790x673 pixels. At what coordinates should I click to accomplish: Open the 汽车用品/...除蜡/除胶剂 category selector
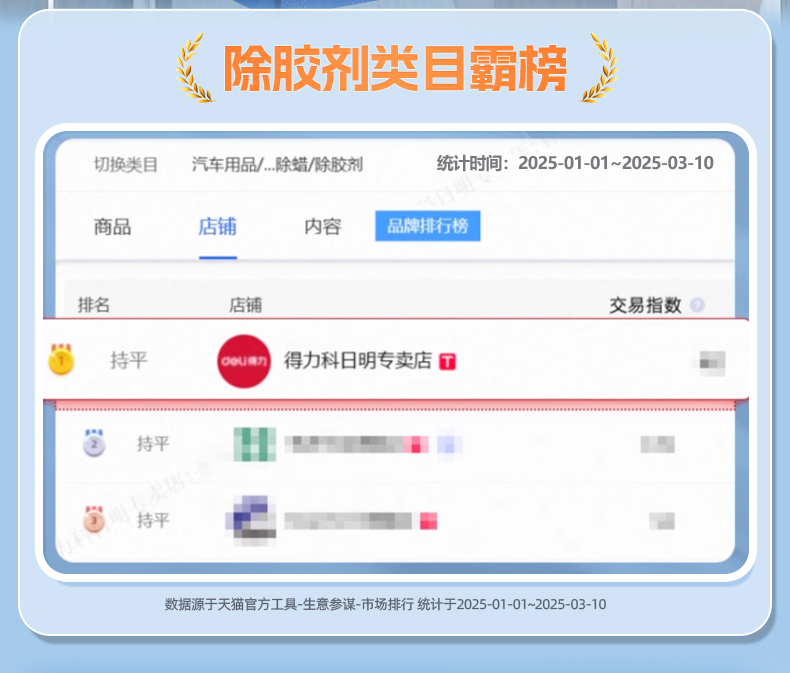pos(277,164)
